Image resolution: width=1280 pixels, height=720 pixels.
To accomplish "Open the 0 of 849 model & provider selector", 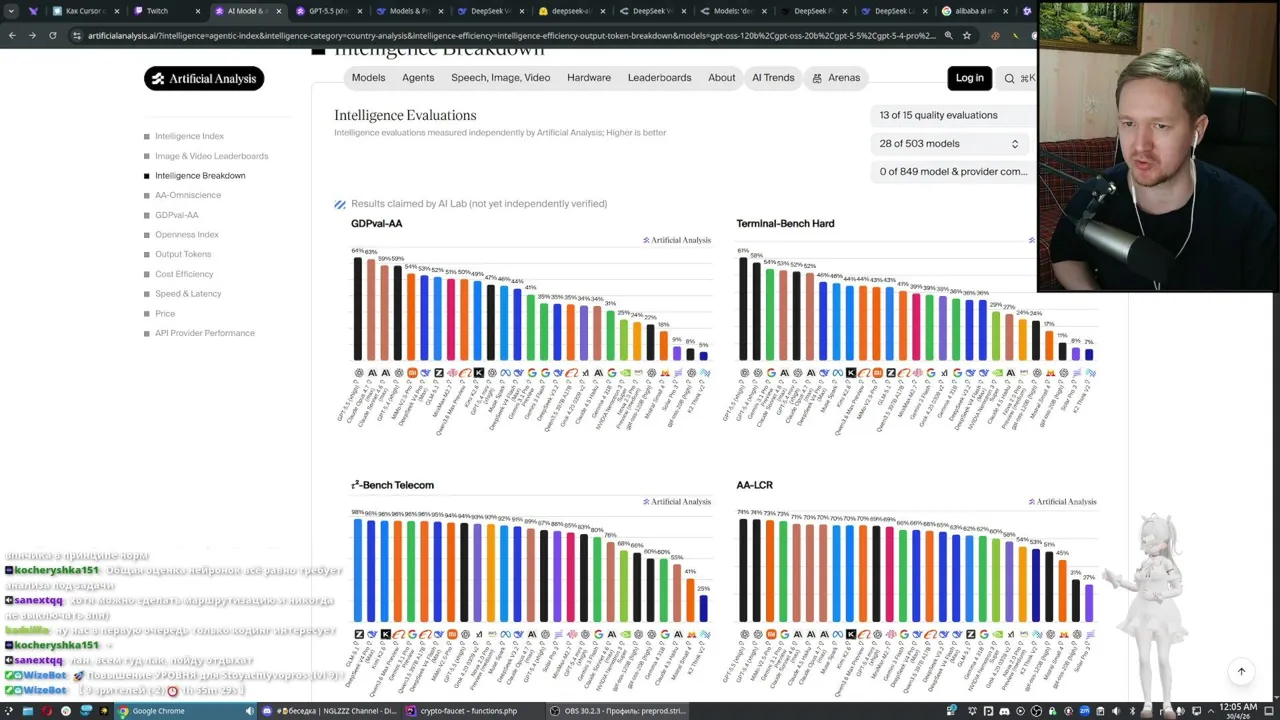I will 949,172.
